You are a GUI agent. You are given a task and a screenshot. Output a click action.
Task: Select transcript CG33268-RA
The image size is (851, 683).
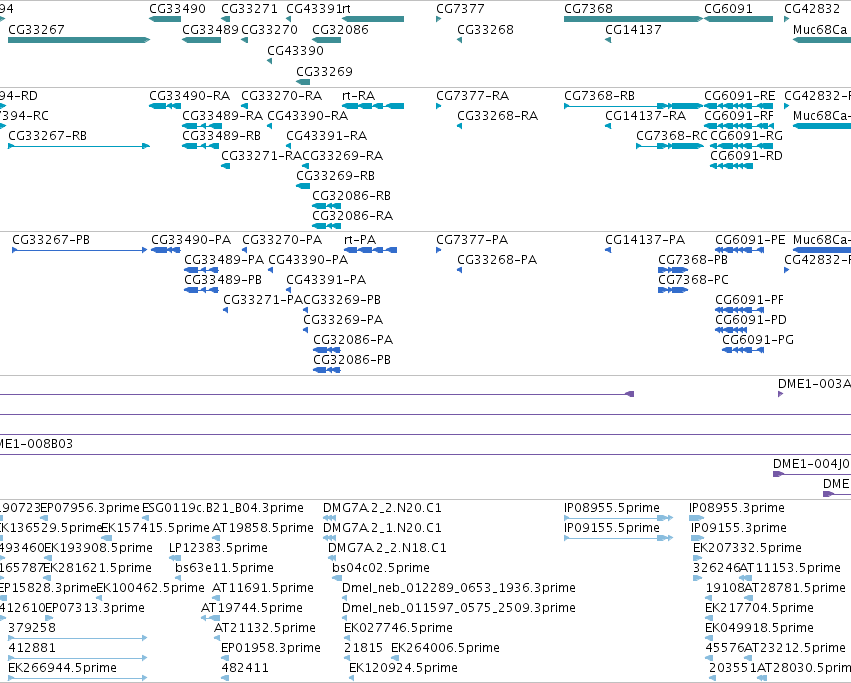click(x=498, y=116)
